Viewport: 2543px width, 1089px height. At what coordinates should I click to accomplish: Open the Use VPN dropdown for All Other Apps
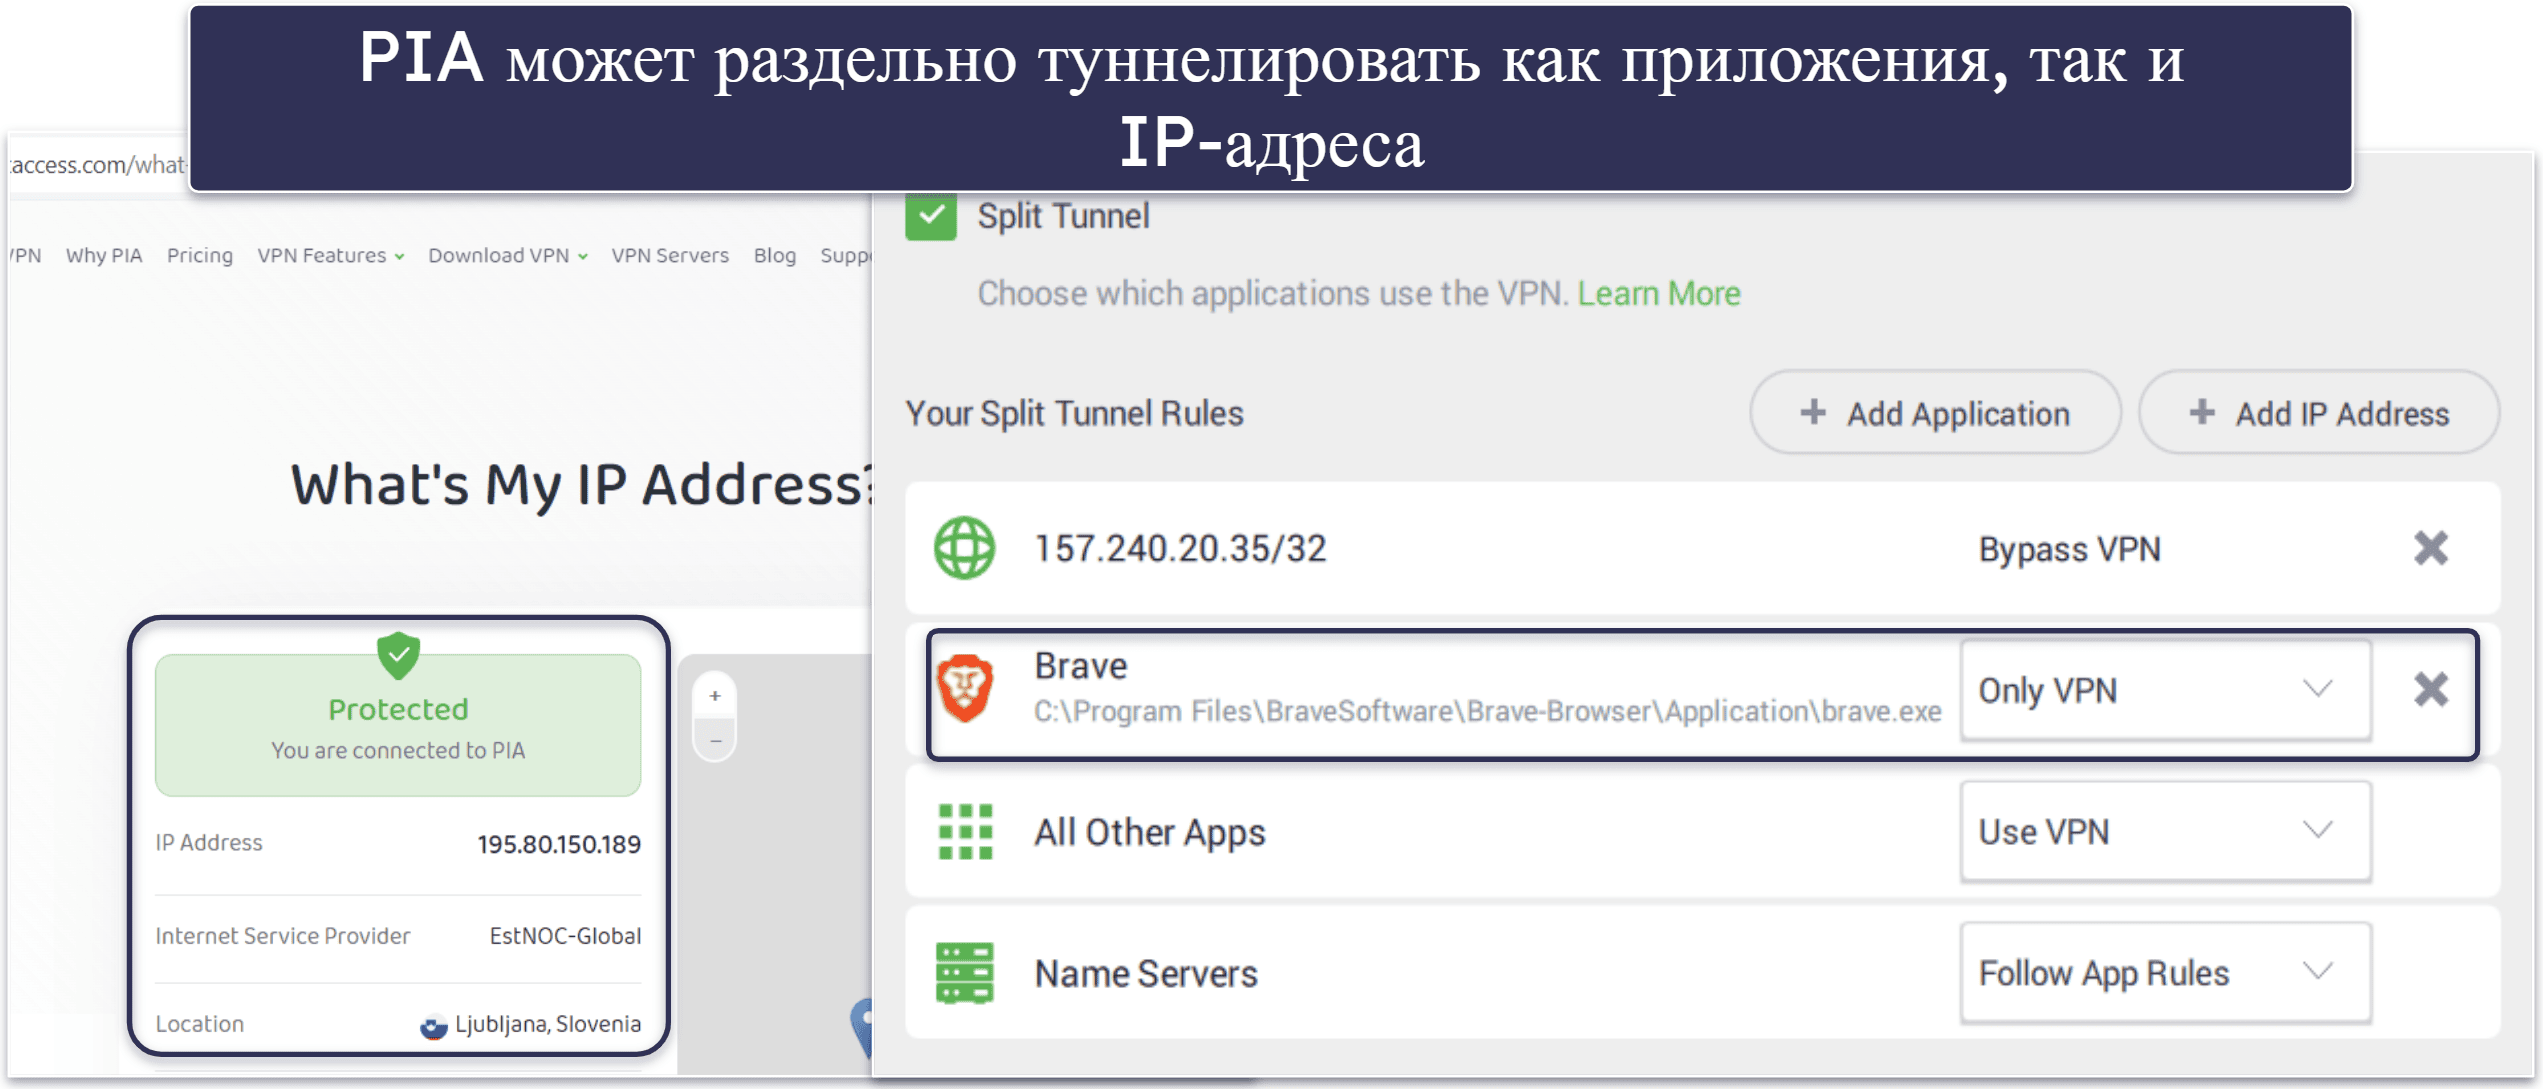(2165, 832)
